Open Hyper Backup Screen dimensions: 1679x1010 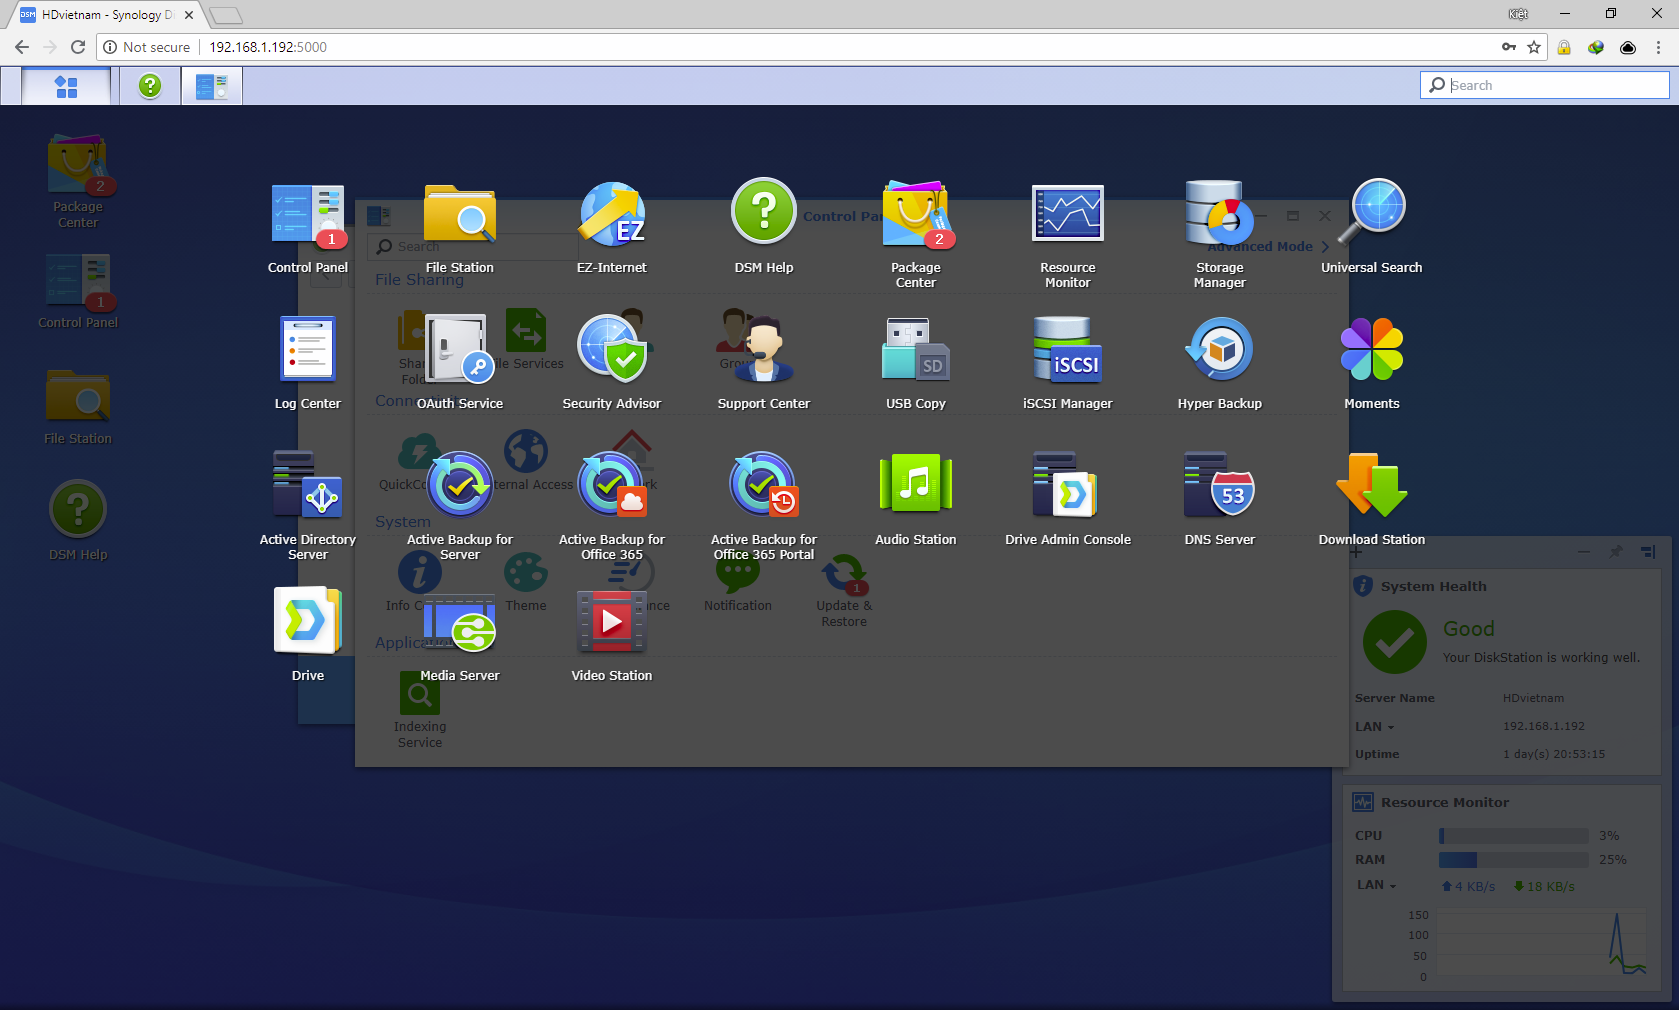point(1220,363)
